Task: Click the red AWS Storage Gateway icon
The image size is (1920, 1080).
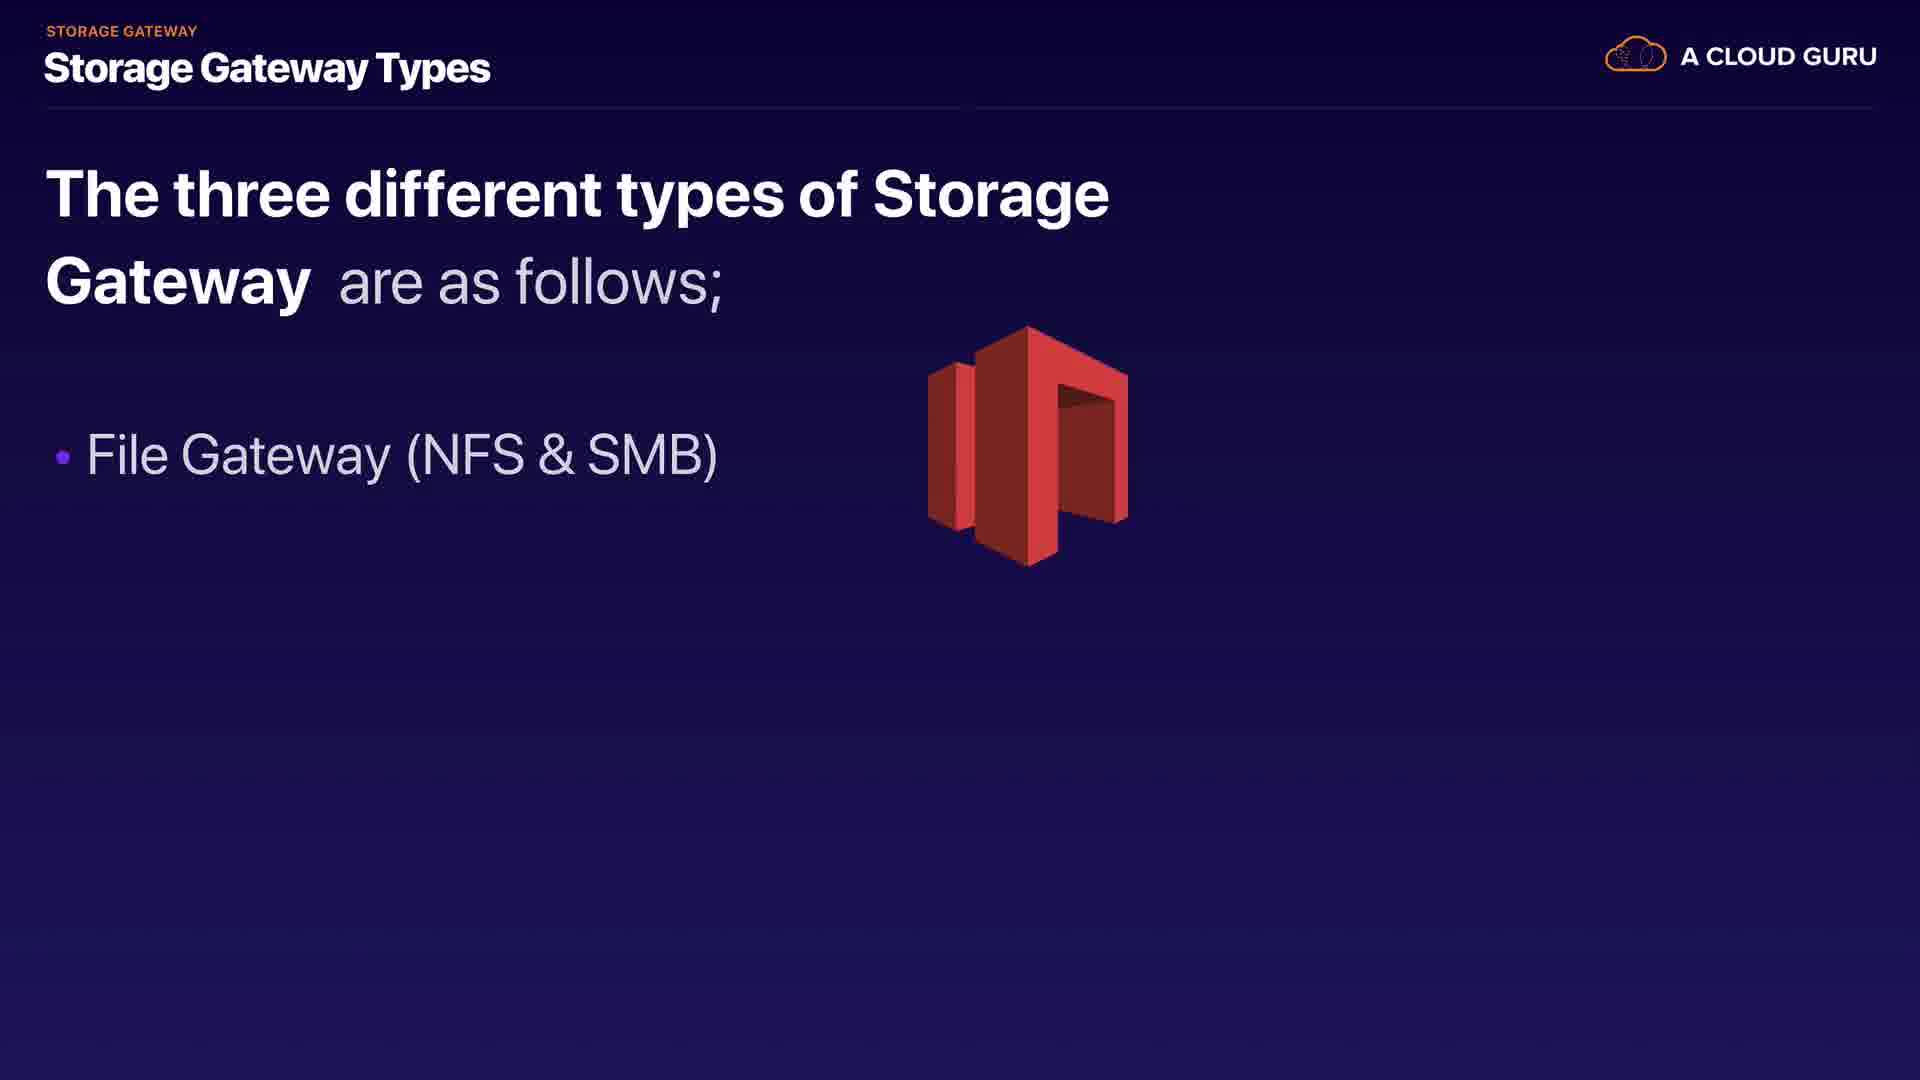Action: click(x=1028, y=446)
